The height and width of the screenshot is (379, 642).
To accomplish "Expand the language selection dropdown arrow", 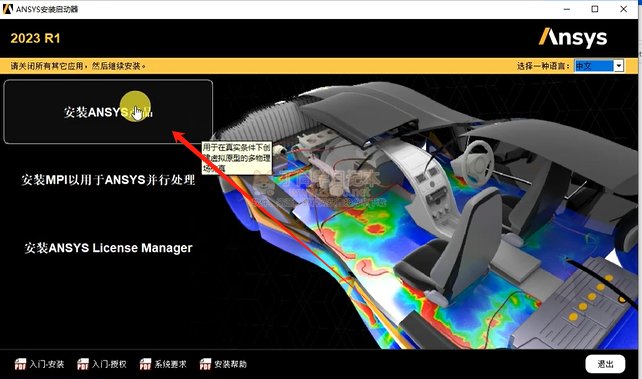I will (619, 65).
